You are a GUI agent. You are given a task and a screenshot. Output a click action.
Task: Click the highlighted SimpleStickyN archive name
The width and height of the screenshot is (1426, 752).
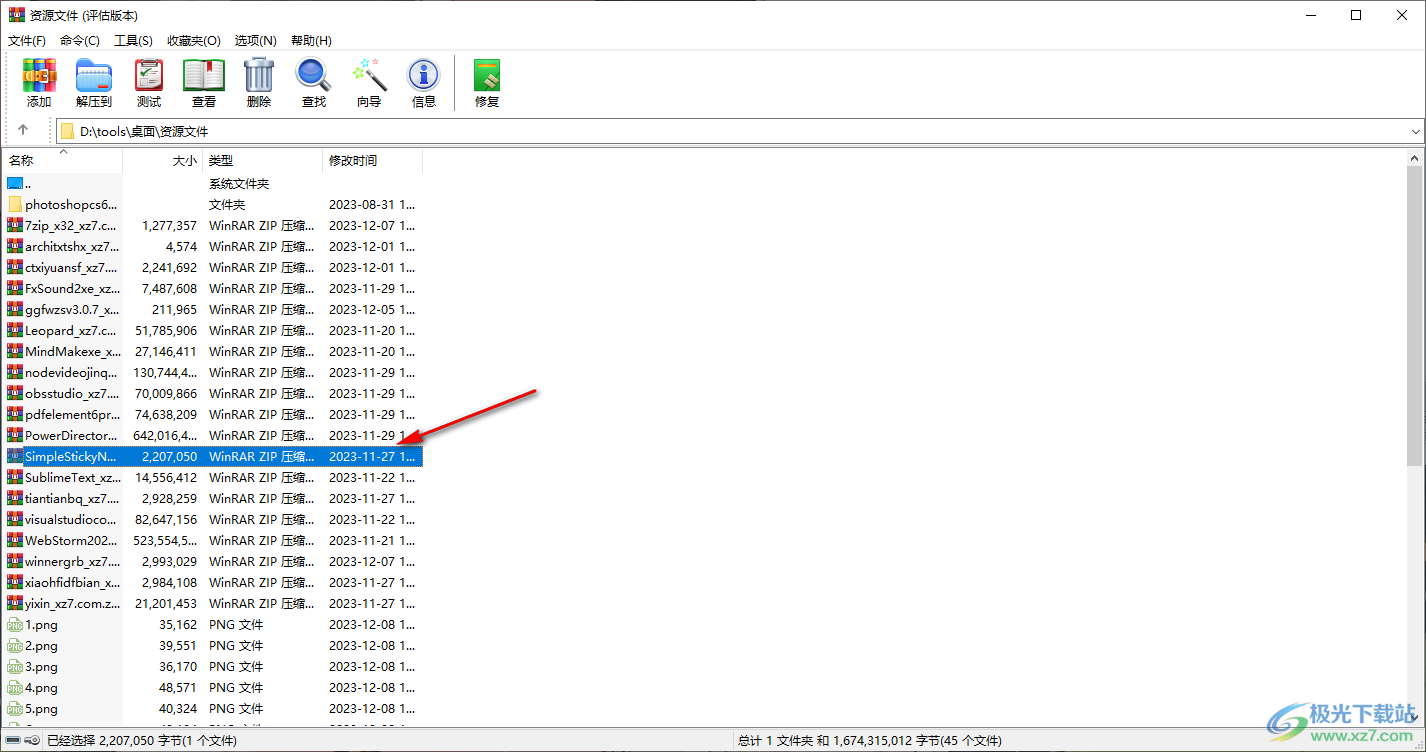71,456
